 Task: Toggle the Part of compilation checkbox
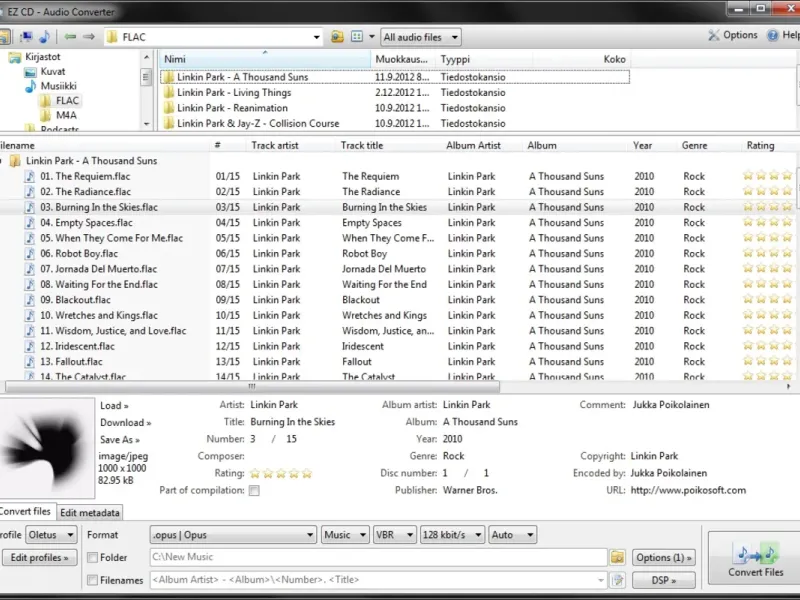coord(254,491)
